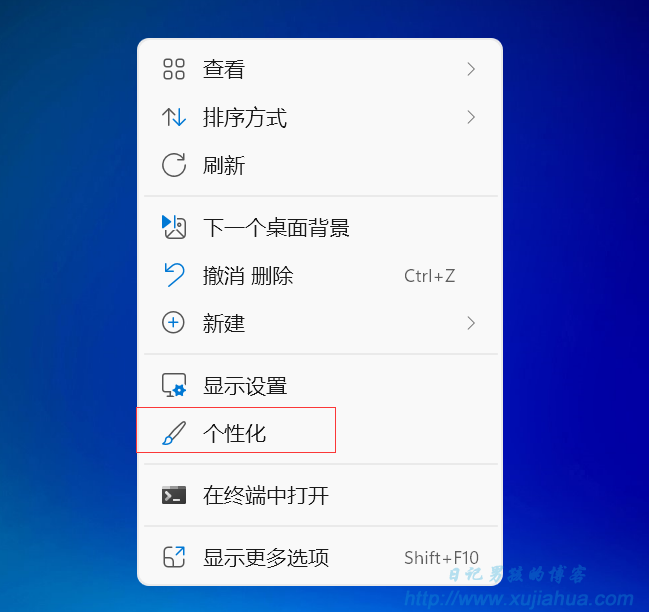The width and height of the screenshot is (649, 612).
Task: Click the Shift+F10 shortcut of 显示更多选项
Action: [x=441, y=557]
